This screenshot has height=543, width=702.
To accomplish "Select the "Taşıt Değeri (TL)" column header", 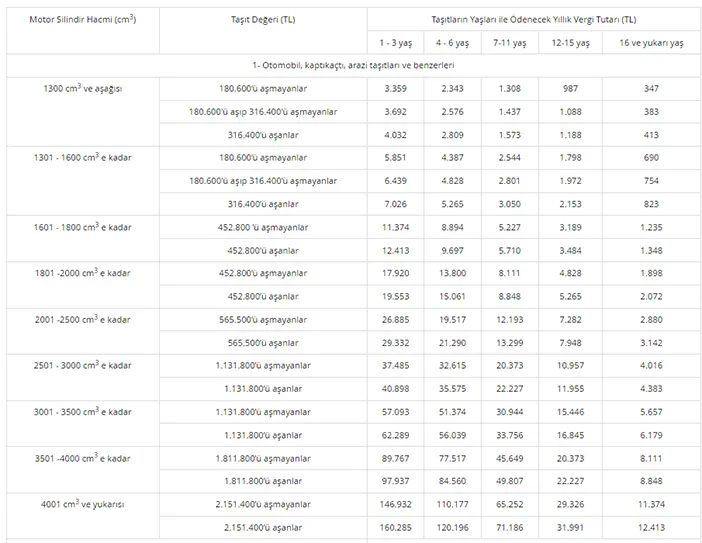I will (x=263, y=20).
